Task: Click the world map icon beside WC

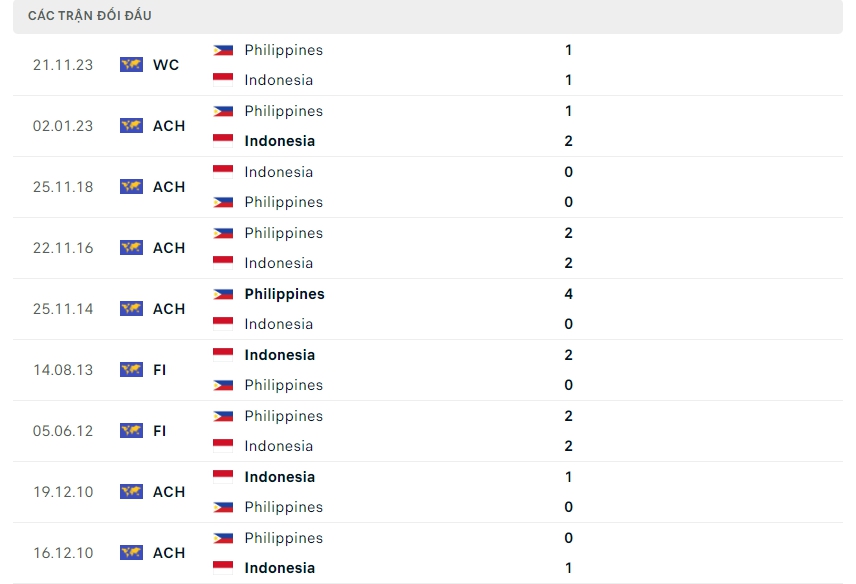Action: [x=131, y=65]
